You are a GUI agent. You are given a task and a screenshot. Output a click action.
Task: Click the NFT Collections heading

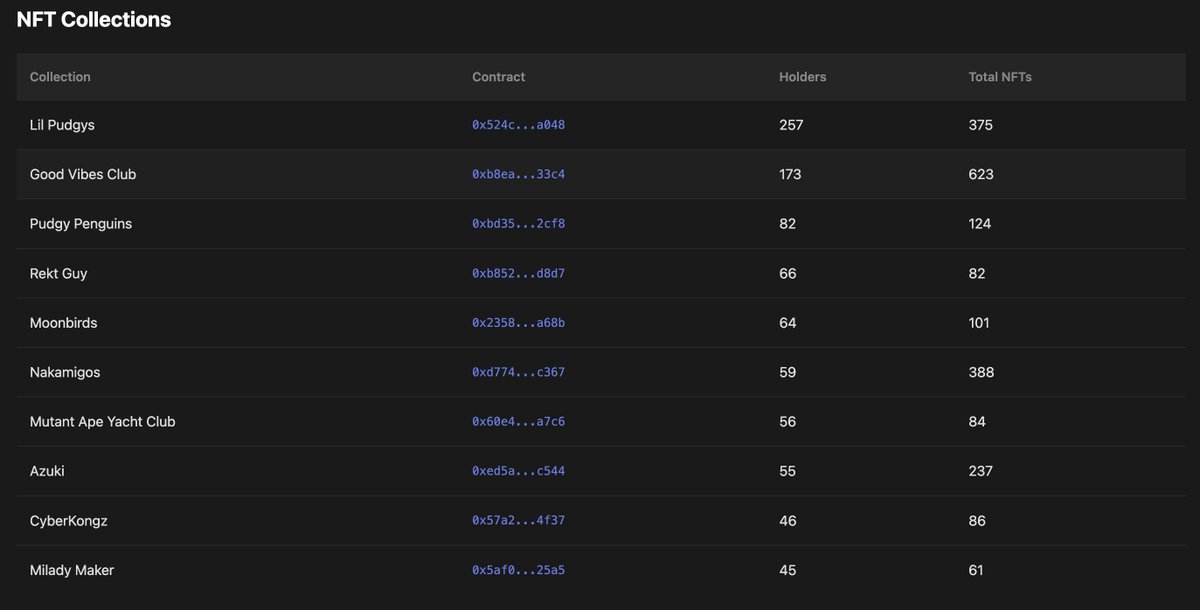click(x=94, y=19)
